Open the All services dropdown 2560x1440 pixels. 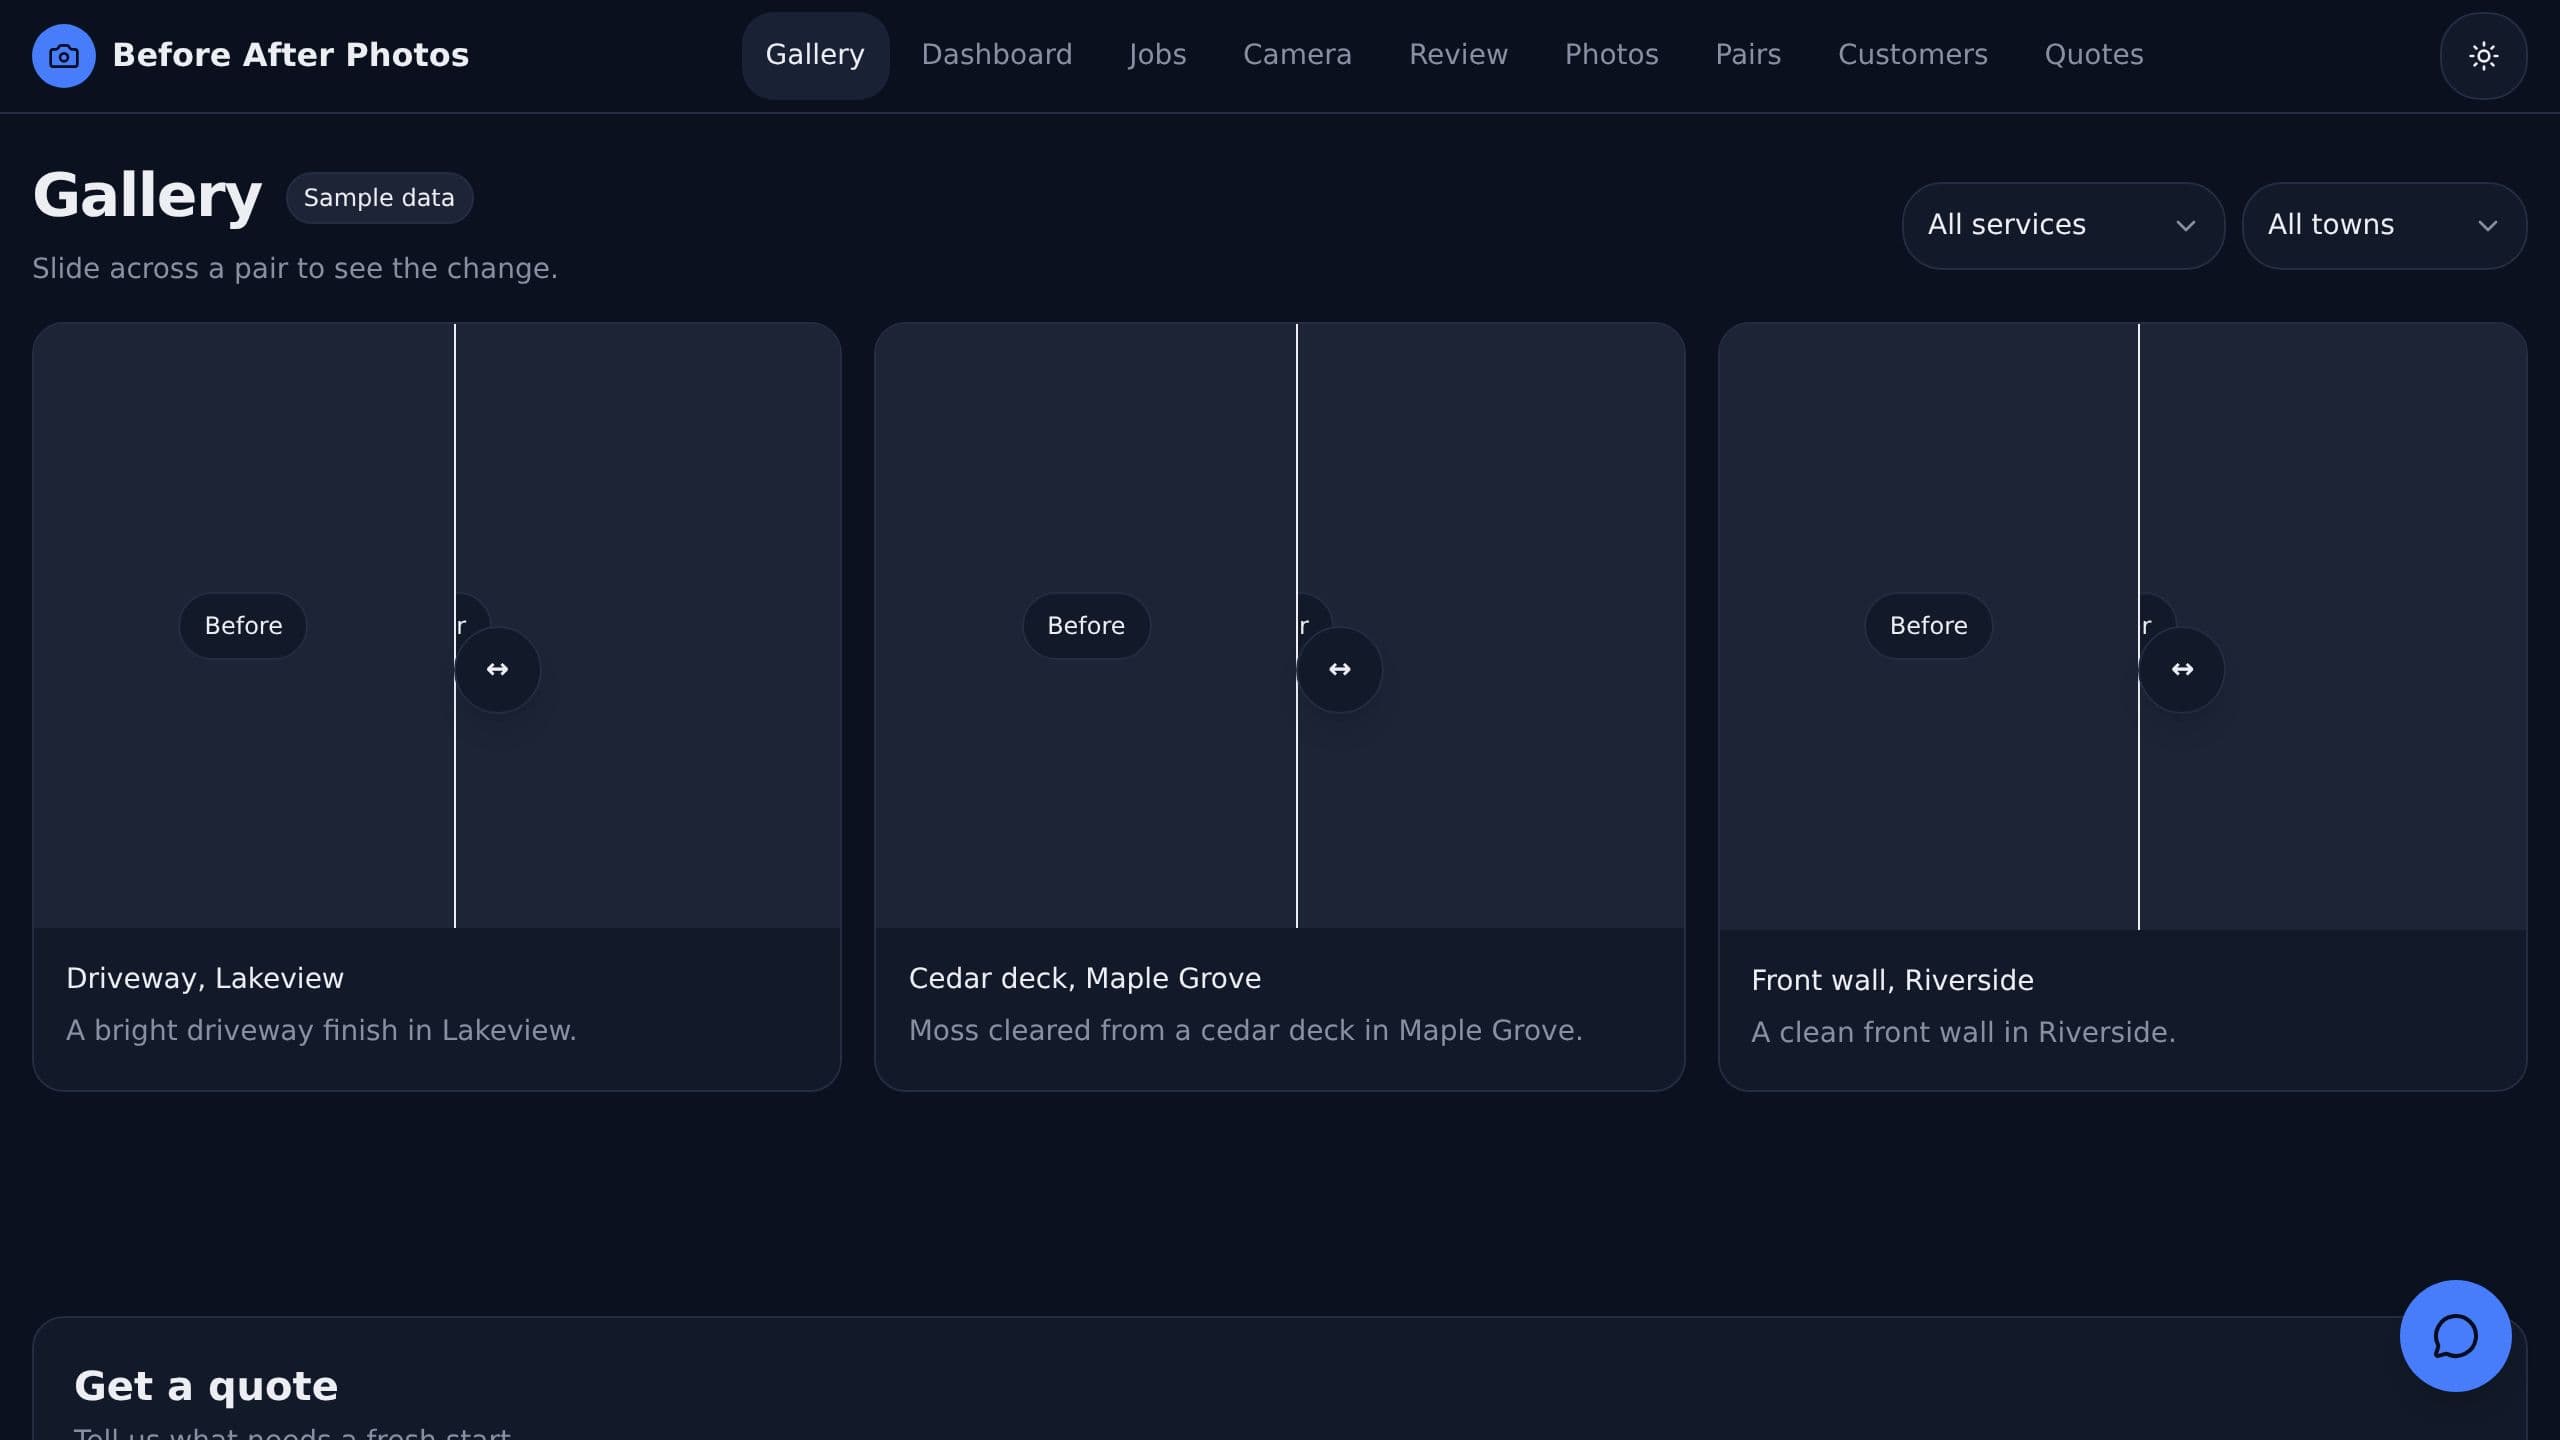2063,225
